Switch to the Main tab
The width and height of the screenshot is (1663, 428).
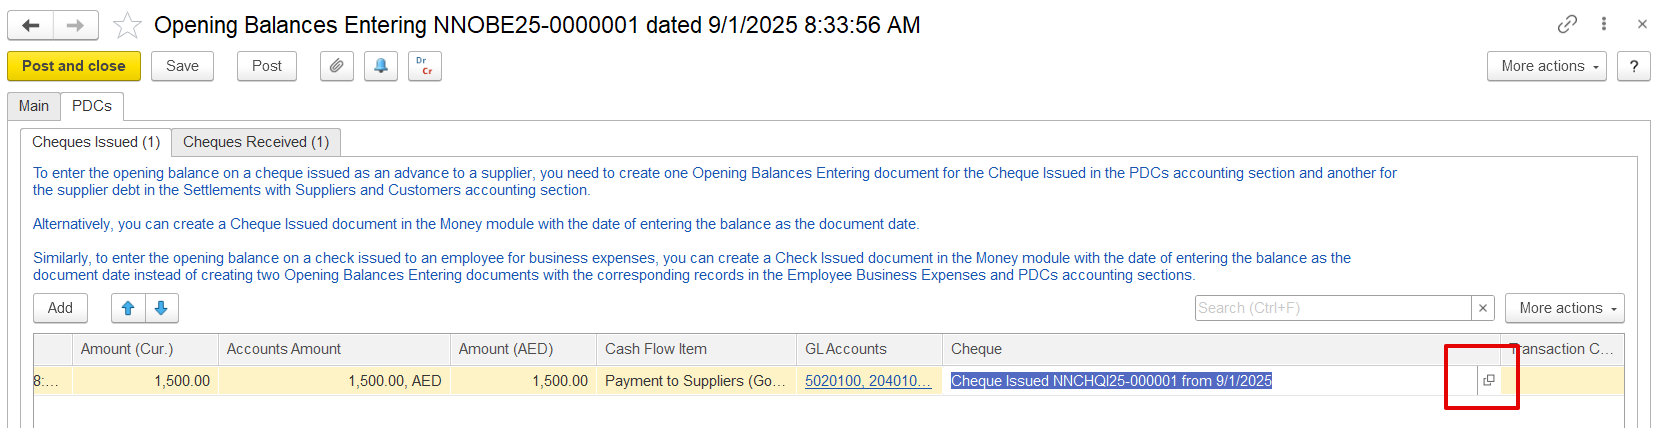(x=34, y=106)
